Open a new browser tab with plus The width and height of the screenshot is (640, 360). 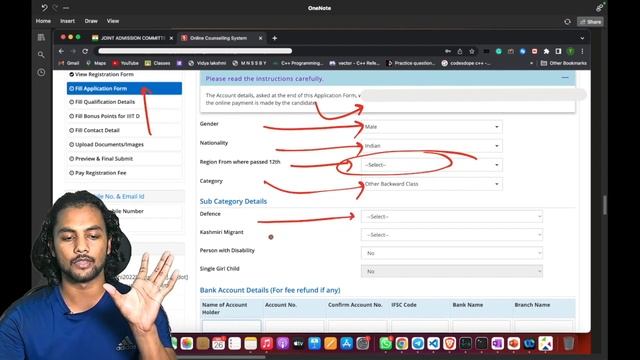pos(275,38)
